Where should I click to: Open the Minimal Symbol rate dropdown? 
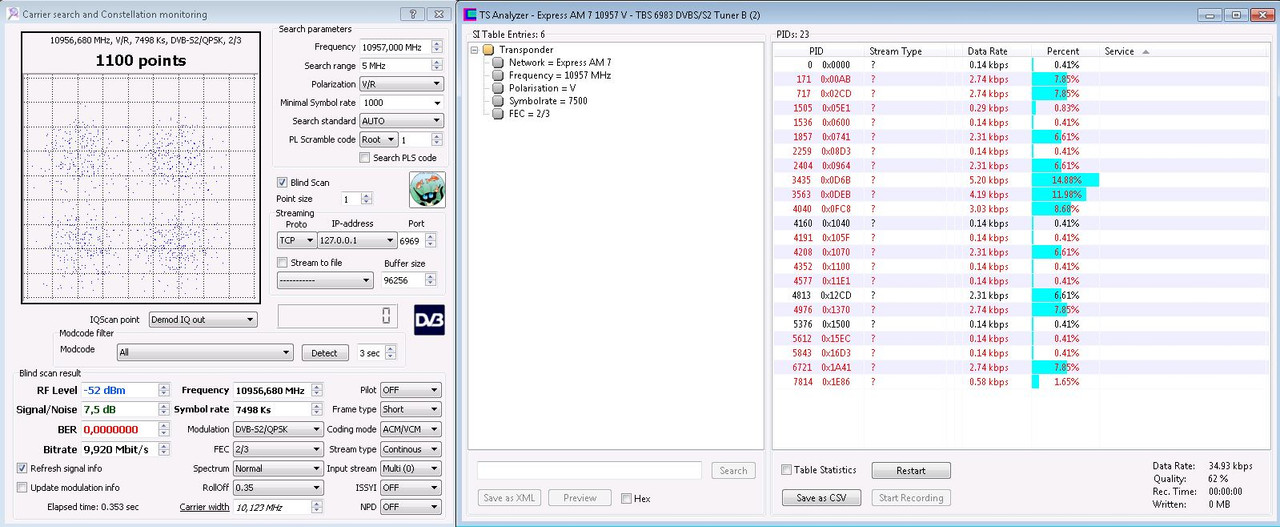point(401,102)
